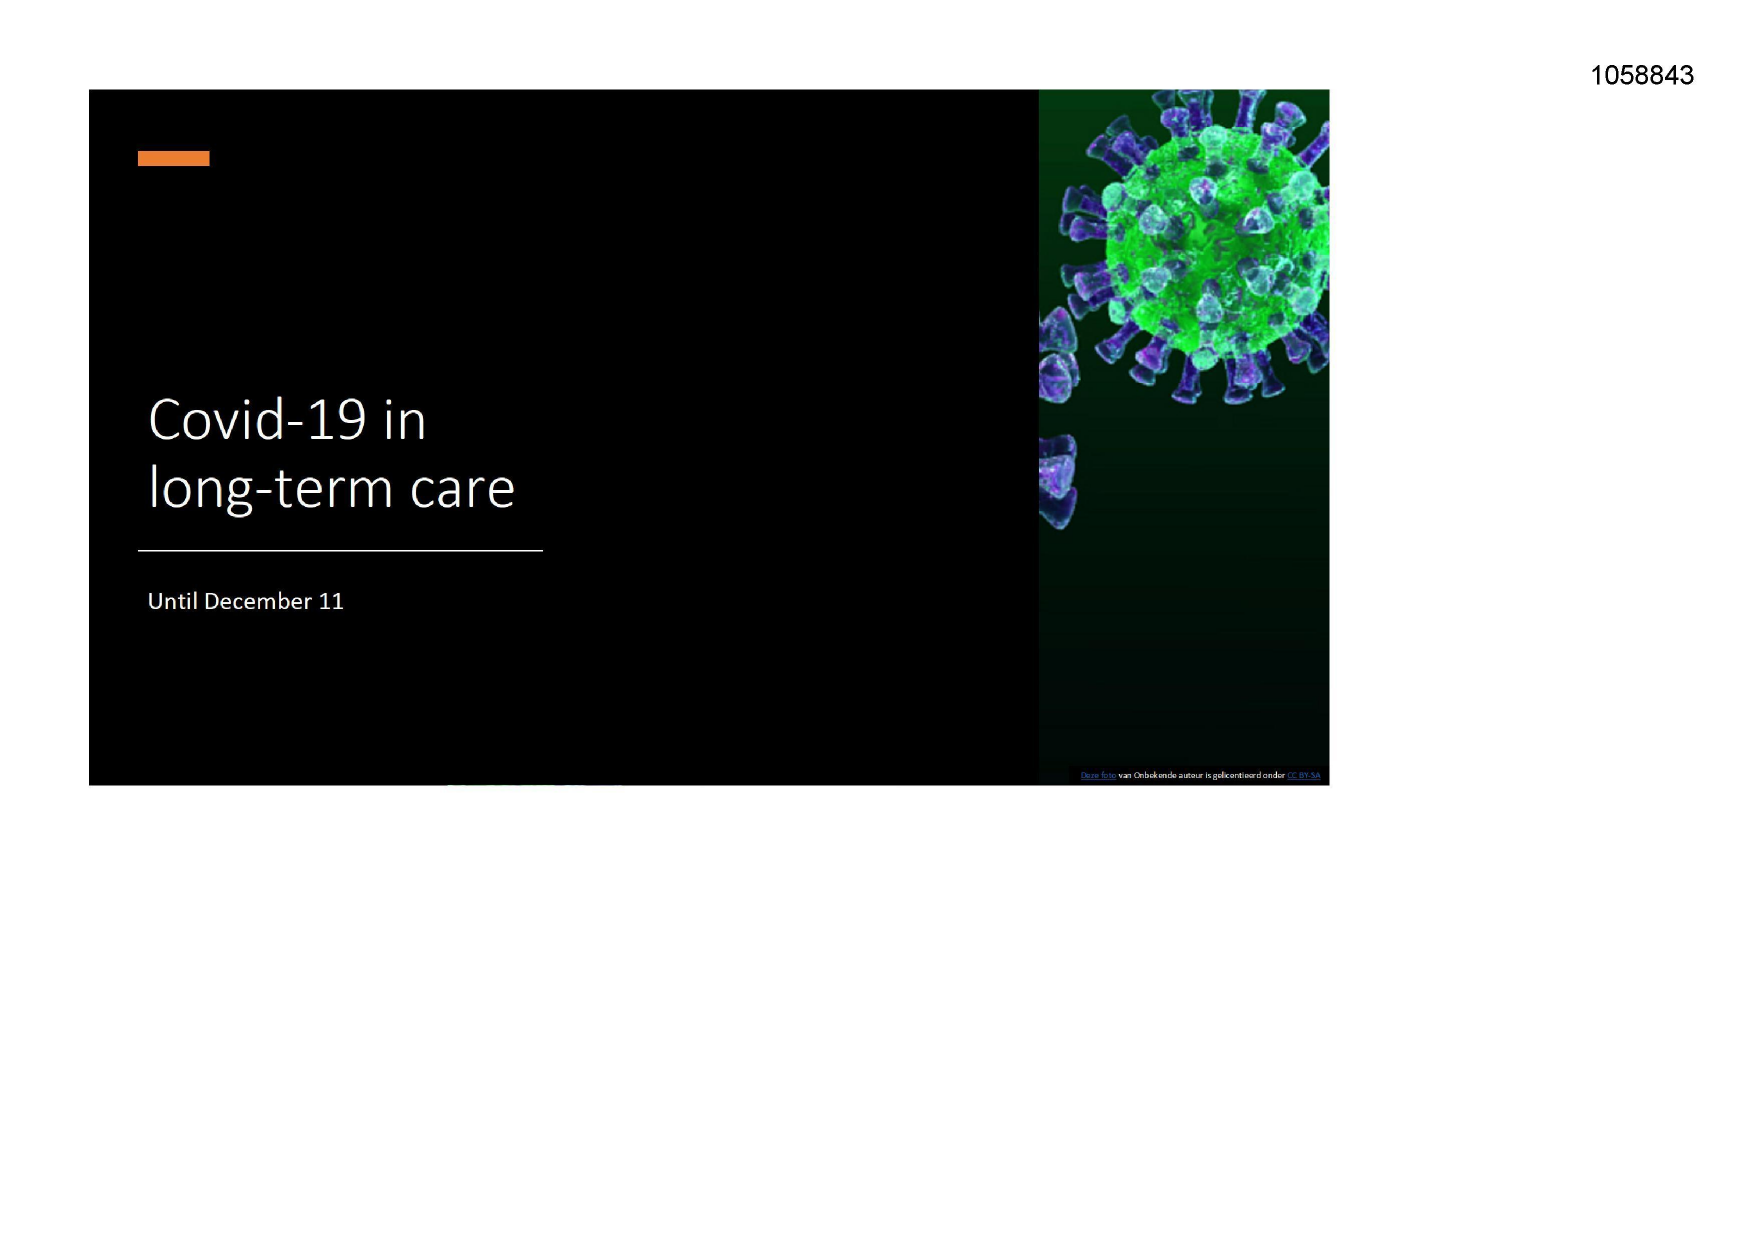Click 'December' in the subtitle

click(258, 601)
